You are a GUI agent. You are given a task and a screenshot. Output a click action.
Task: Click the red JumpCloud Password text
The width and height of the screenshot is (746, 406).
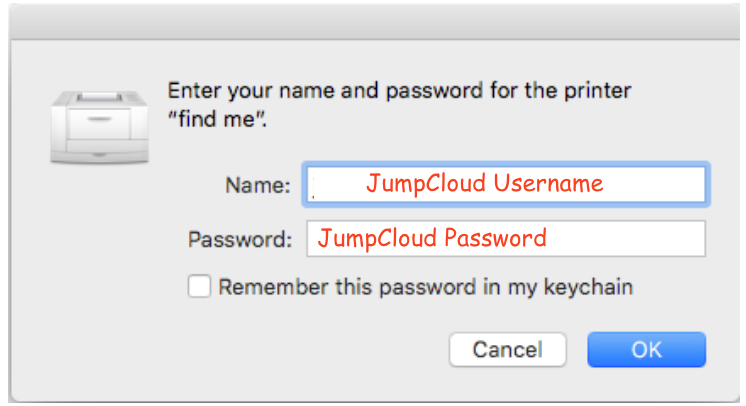(432, 238)
